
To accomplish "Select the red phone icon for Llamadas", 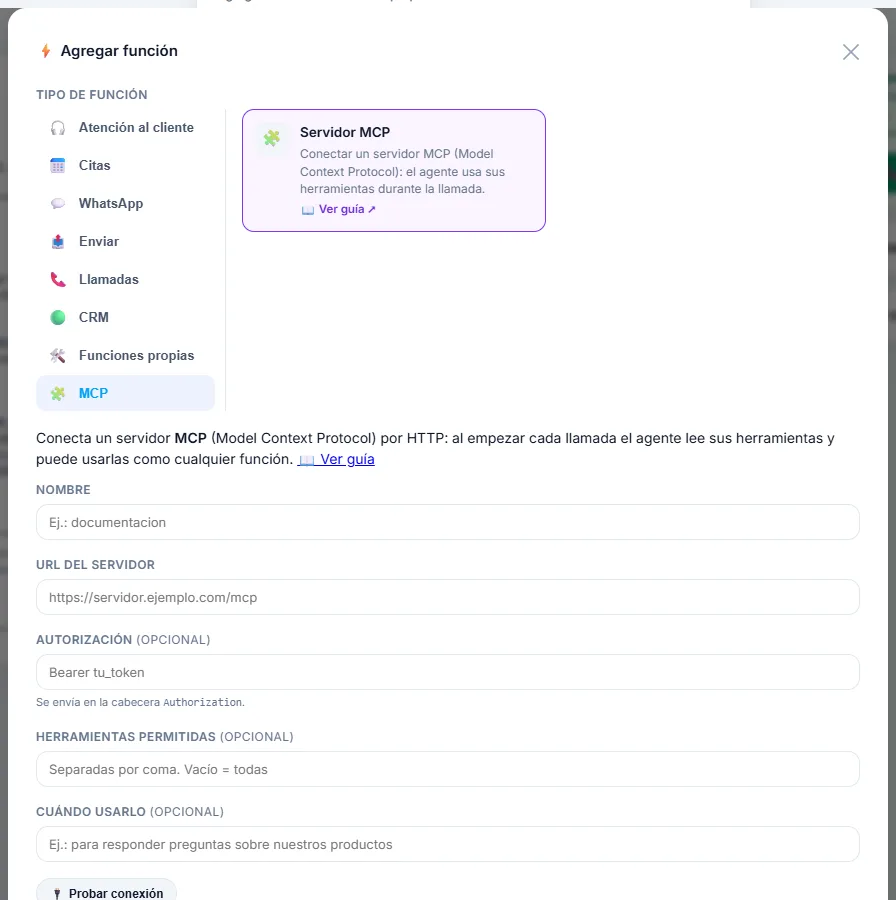I will point(58,280).
